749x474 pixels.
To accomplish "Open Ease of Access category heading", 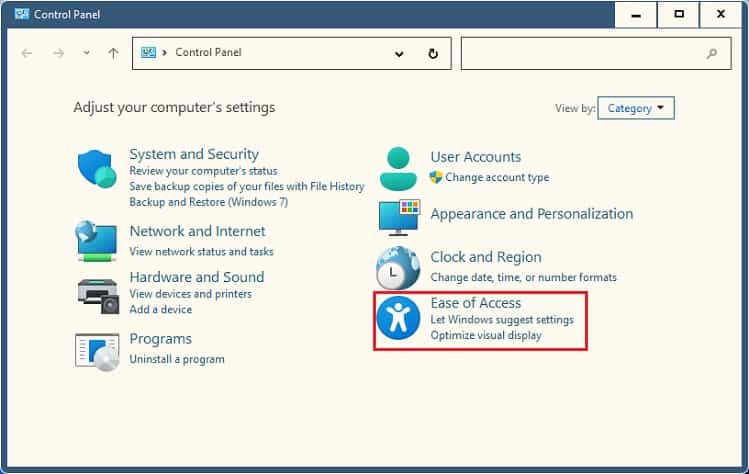I will [x=476, y=303].
